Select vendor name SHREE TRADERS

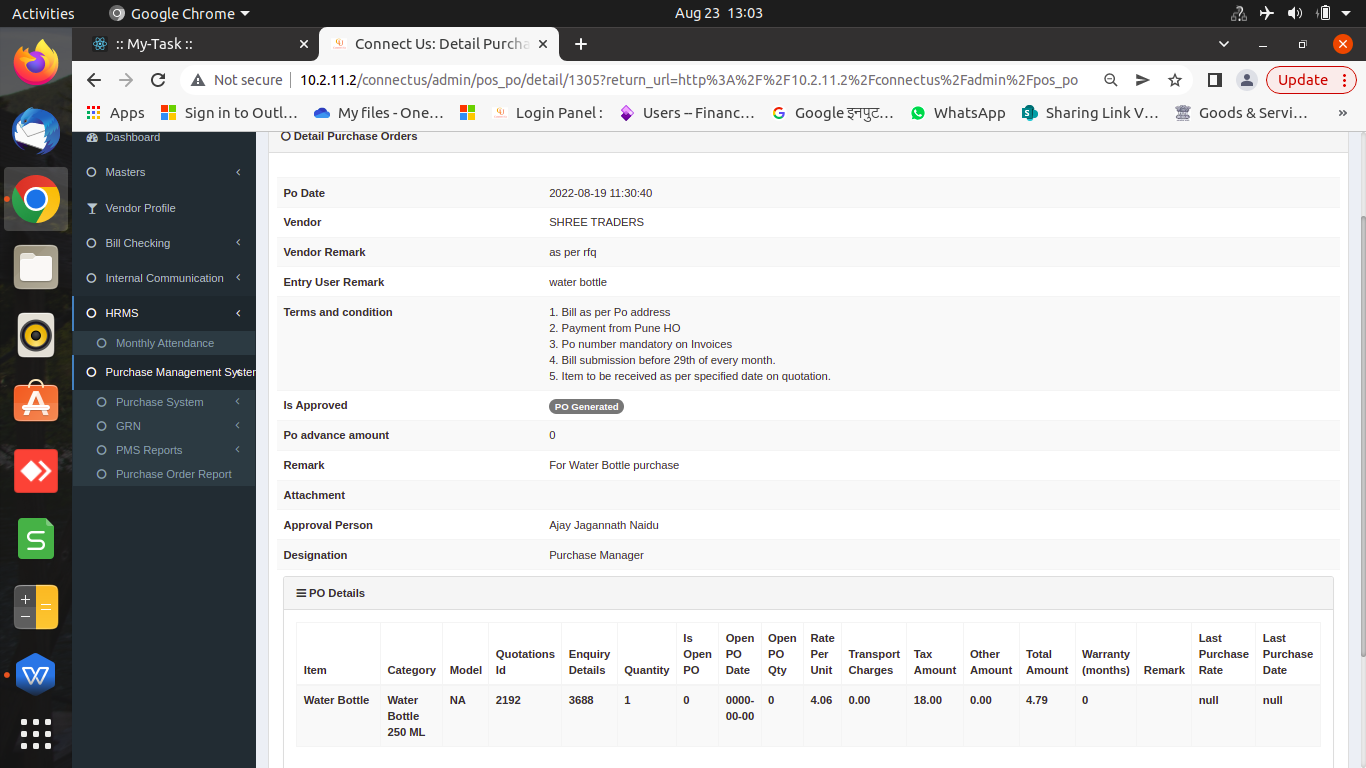tap(596, 222)
